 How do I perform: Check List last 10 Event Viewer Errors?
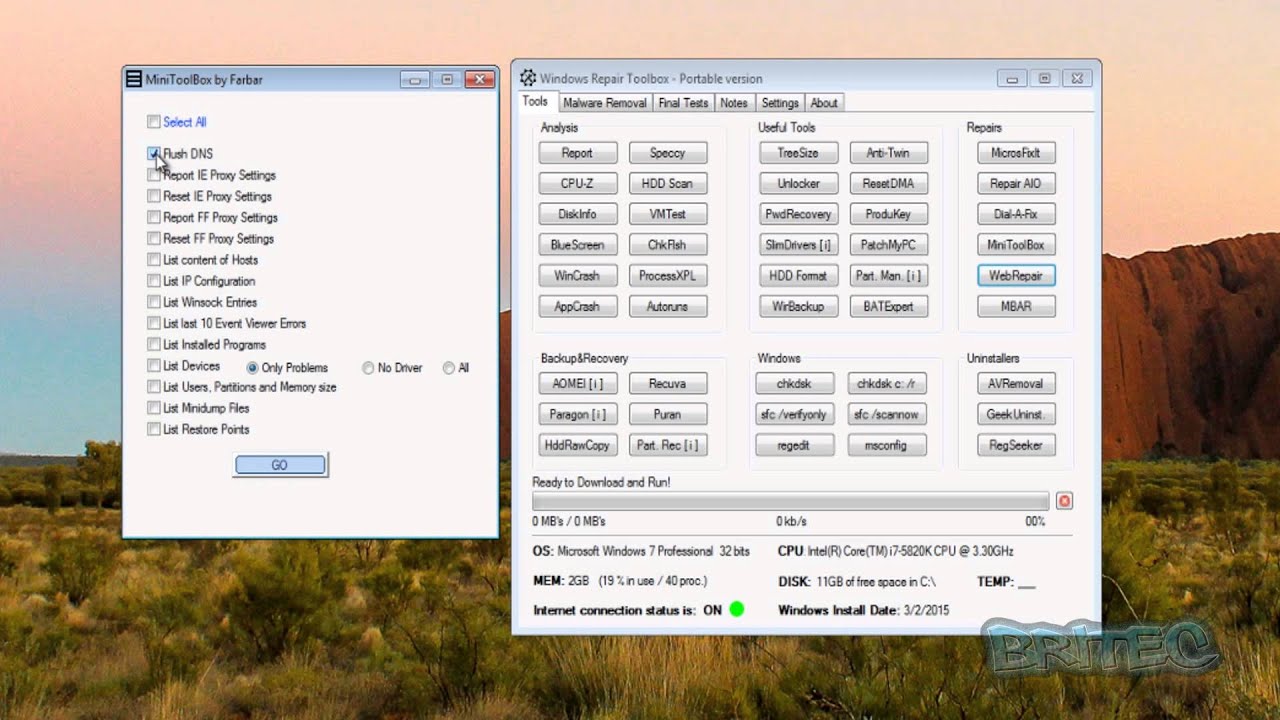153,323
